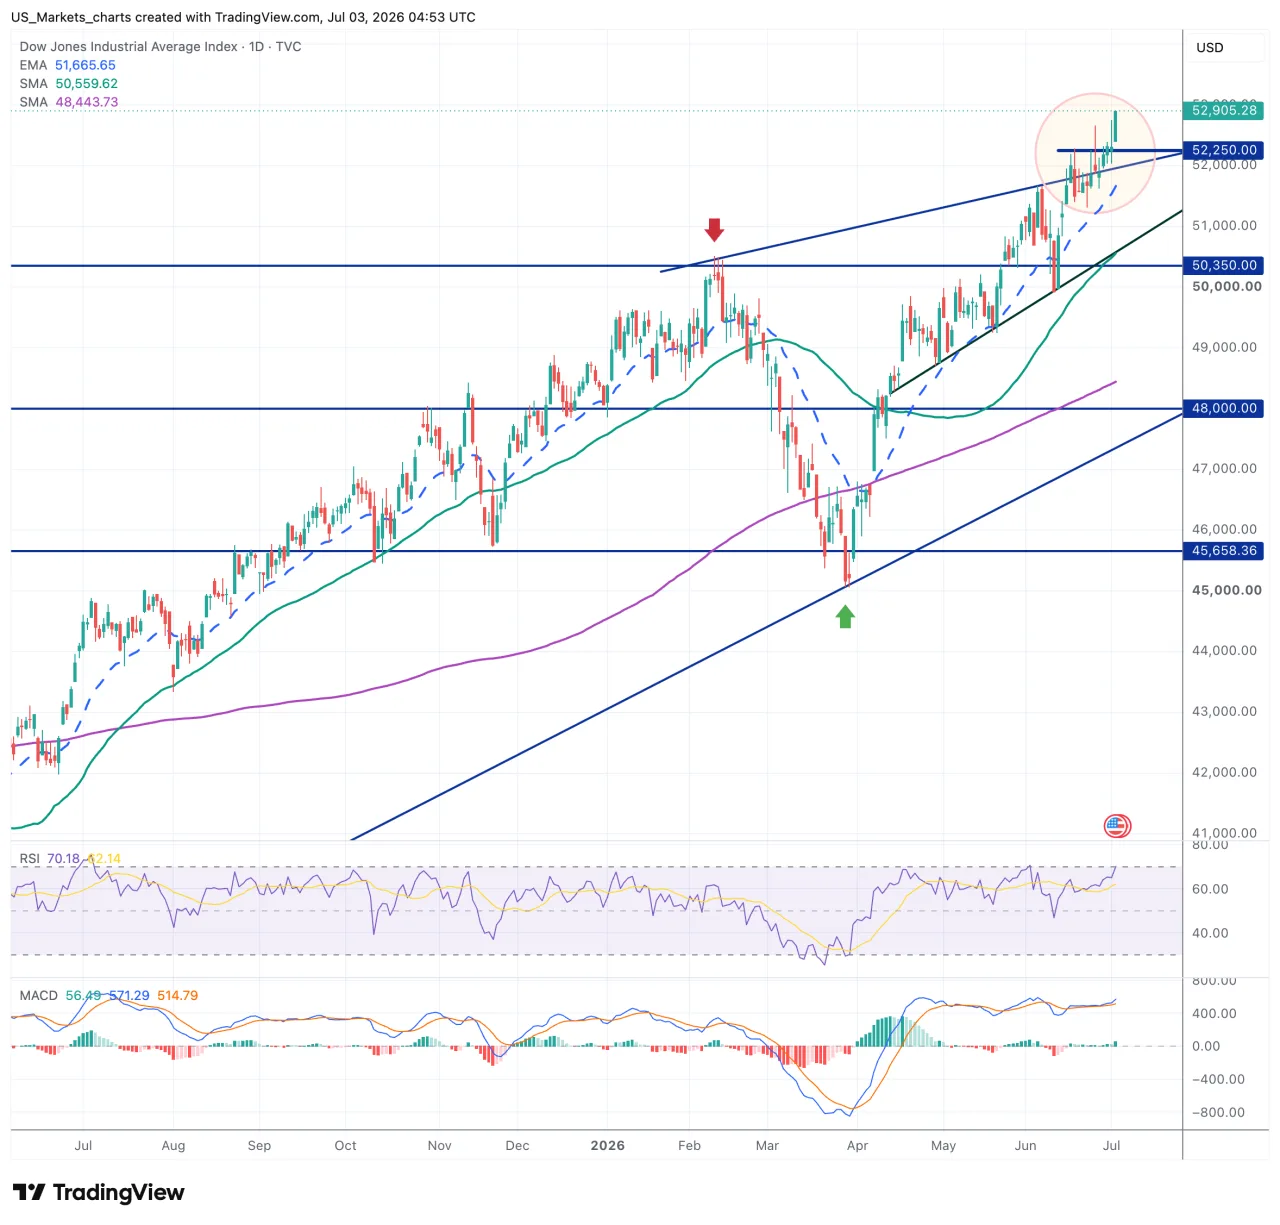
Task: Click the 50,000.00 price axis value
Action: coord(1226,286)
